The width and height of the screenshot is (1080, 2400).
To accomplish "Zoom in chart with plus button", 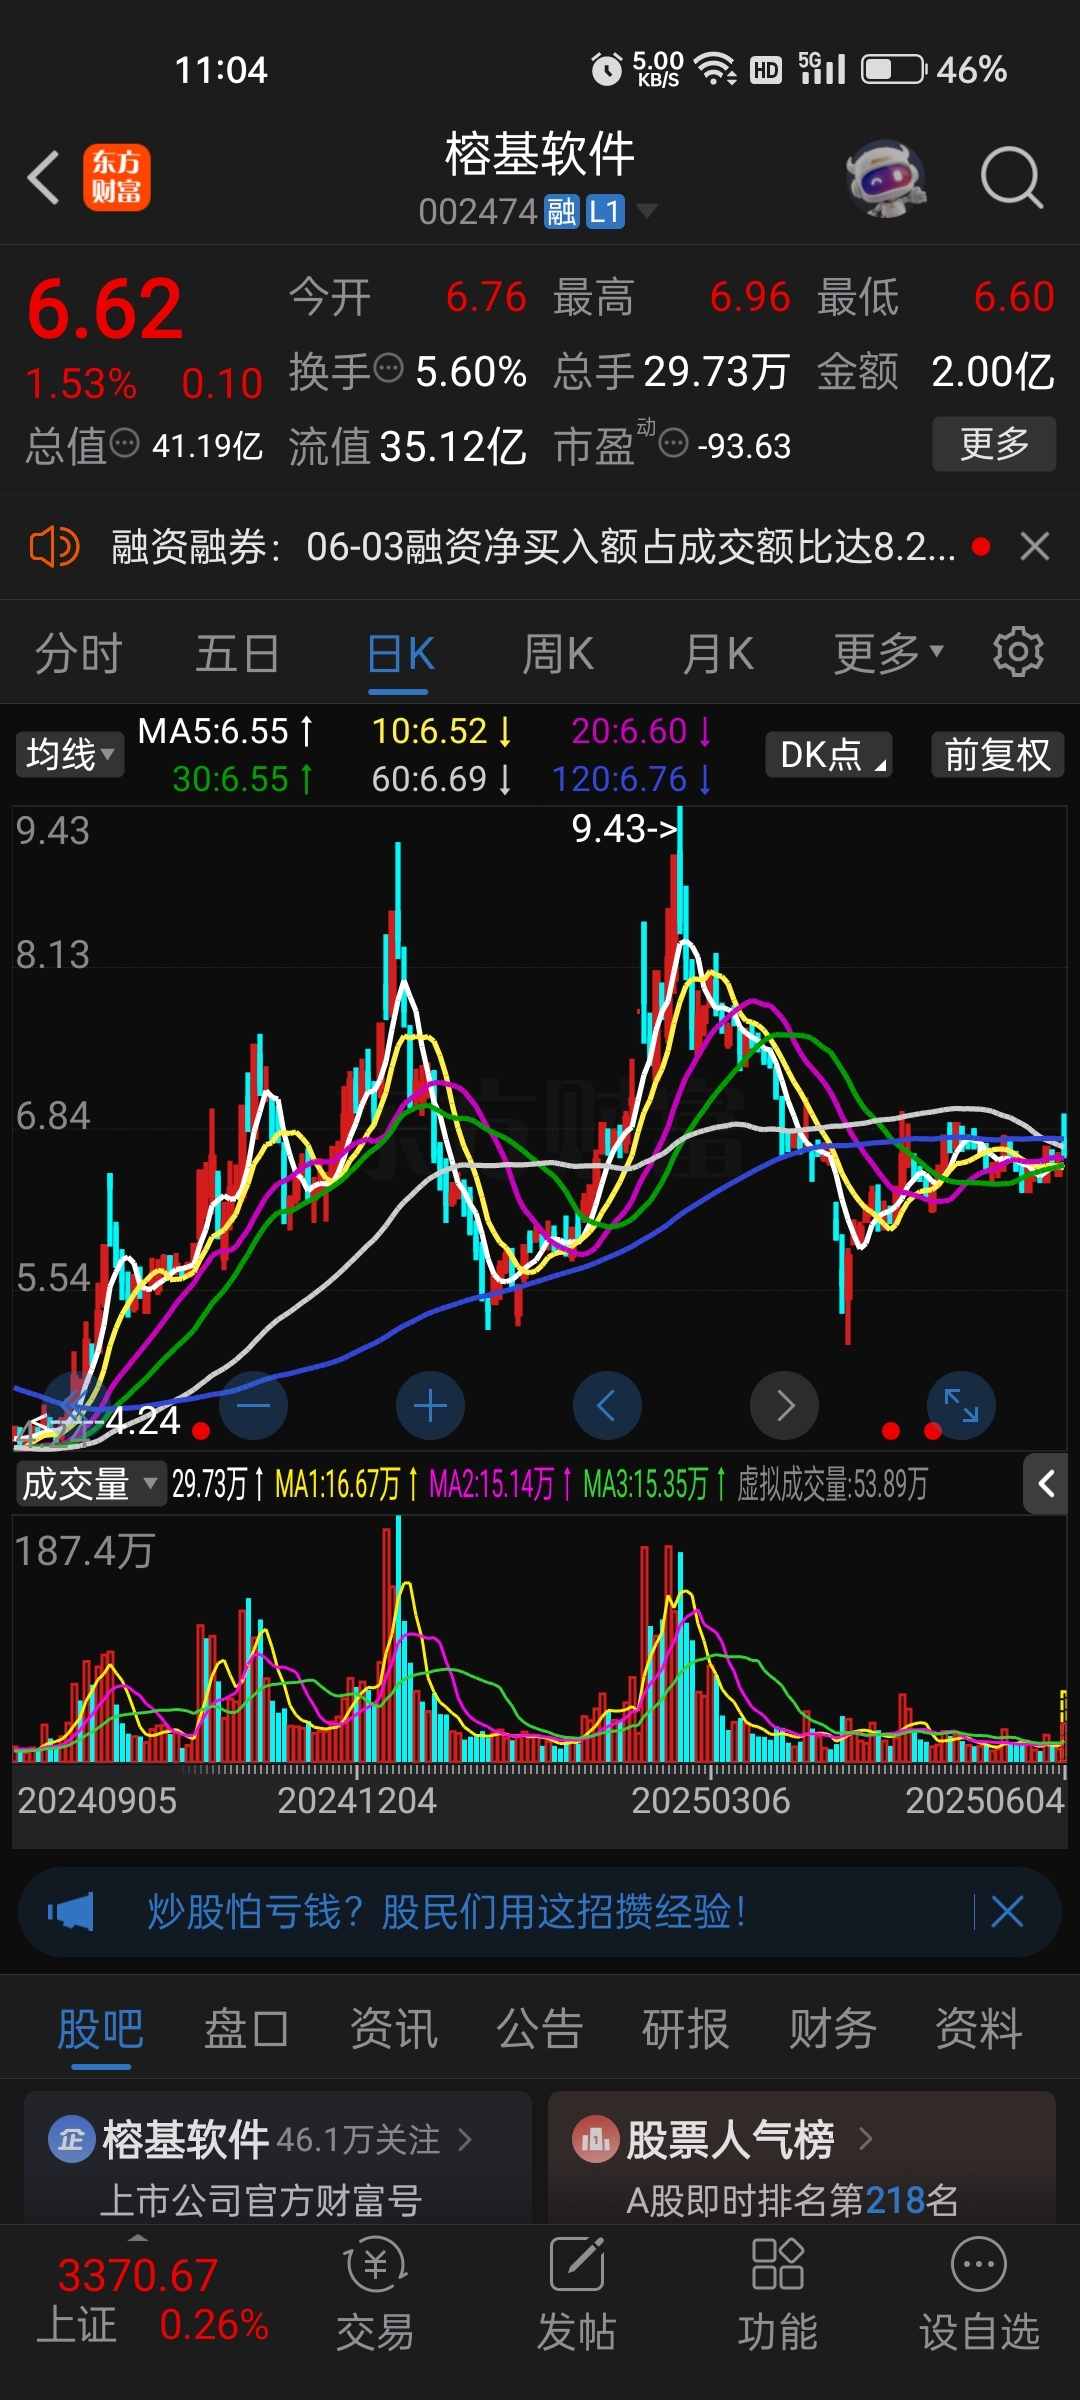I will point(430,1405).
